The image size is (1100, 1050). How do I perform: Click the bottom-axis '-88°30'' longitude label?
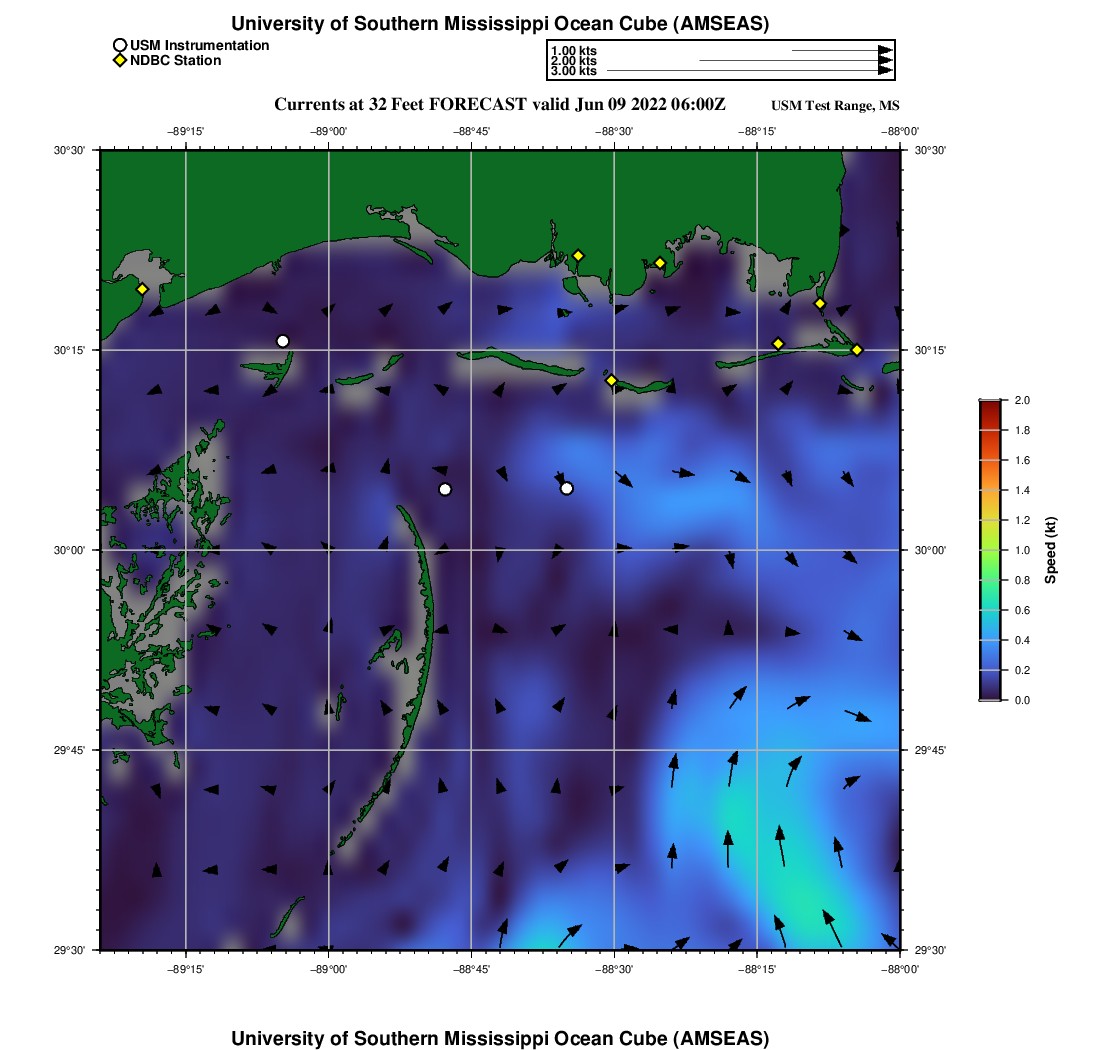tap(614, 969)
